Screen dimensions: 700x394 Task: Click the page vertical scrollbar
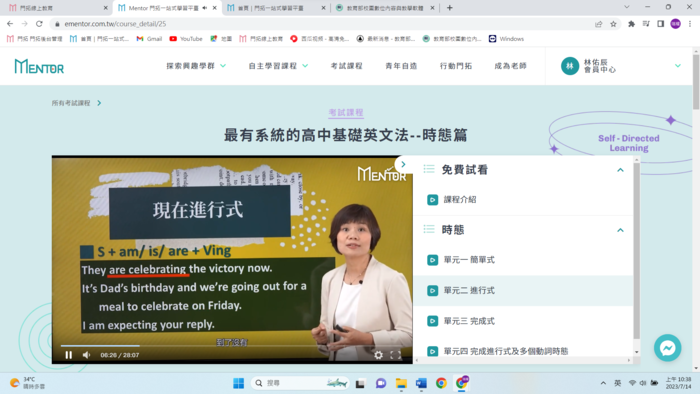(696, 82)
